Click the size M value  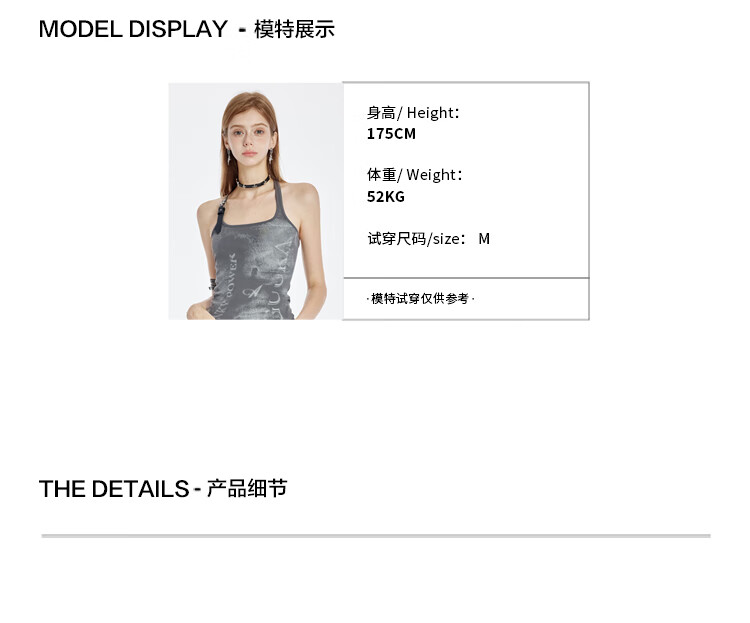pos(484,238)
